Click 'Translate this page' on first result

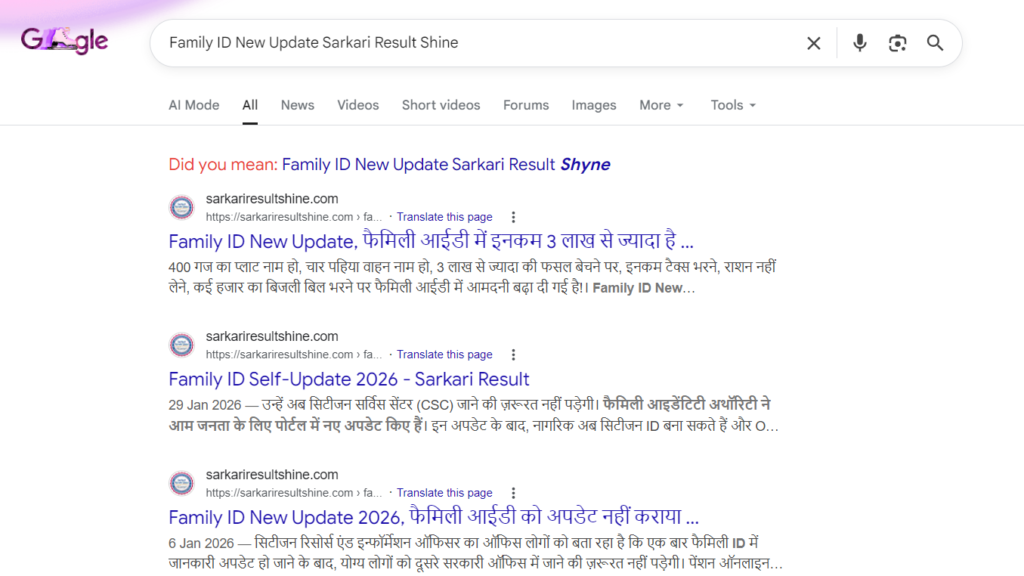coord(444,217)
